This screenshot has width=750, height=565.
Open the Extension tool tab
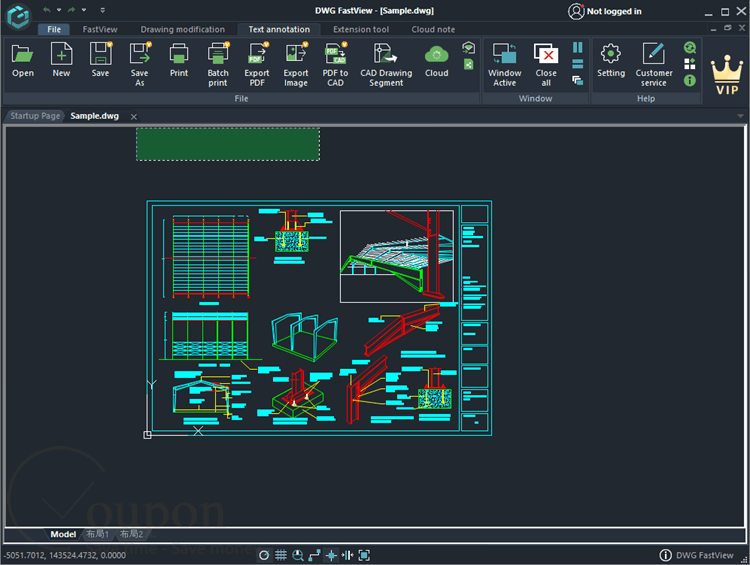pyautogui.click(x=361, y=29)
